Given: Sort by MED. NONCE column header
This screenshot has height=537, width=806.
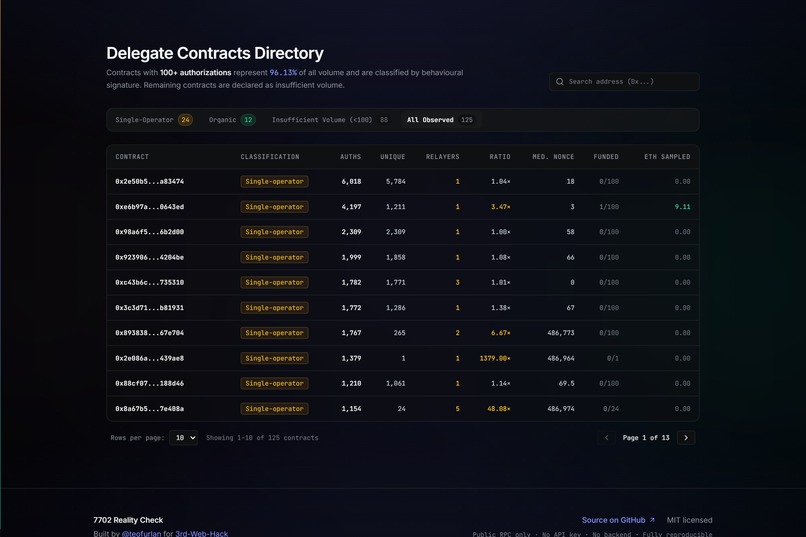Looking at the screenshot, I should (x=553, y=157).
